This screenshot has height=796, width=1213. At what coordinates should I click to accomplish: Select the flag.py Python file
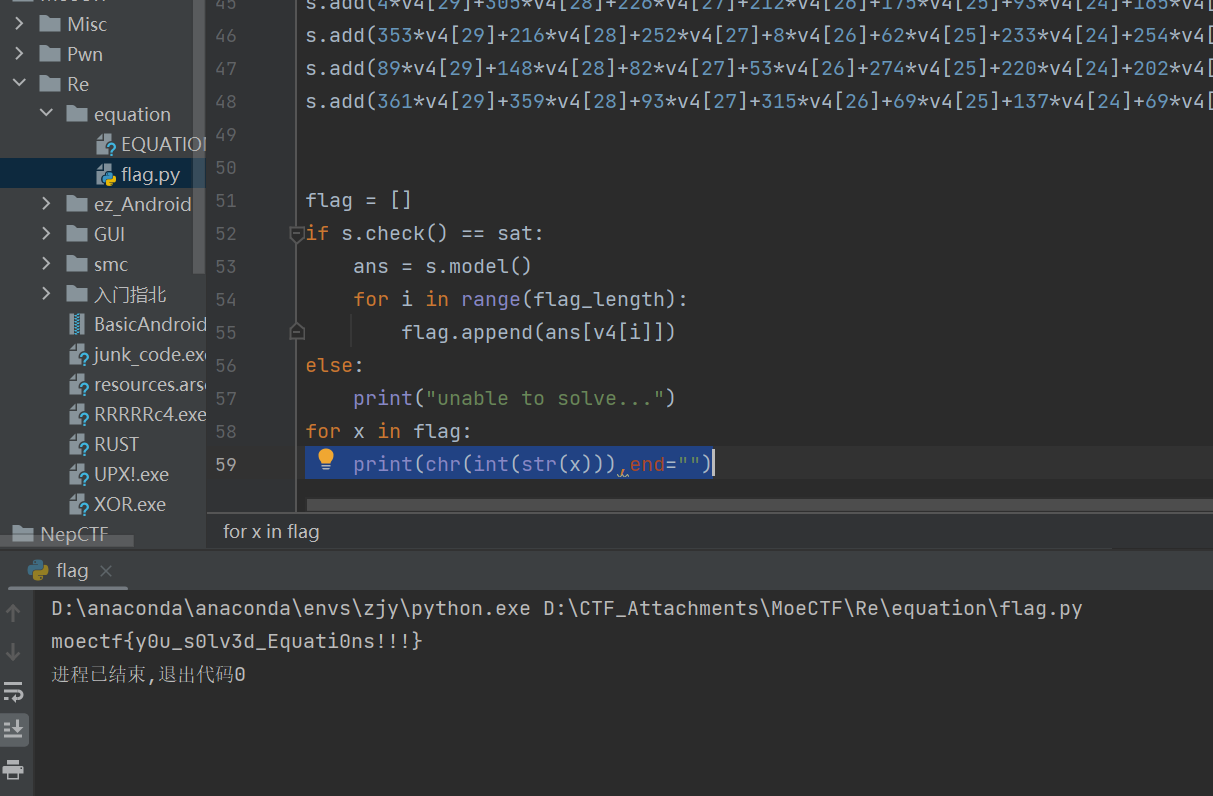150,174
